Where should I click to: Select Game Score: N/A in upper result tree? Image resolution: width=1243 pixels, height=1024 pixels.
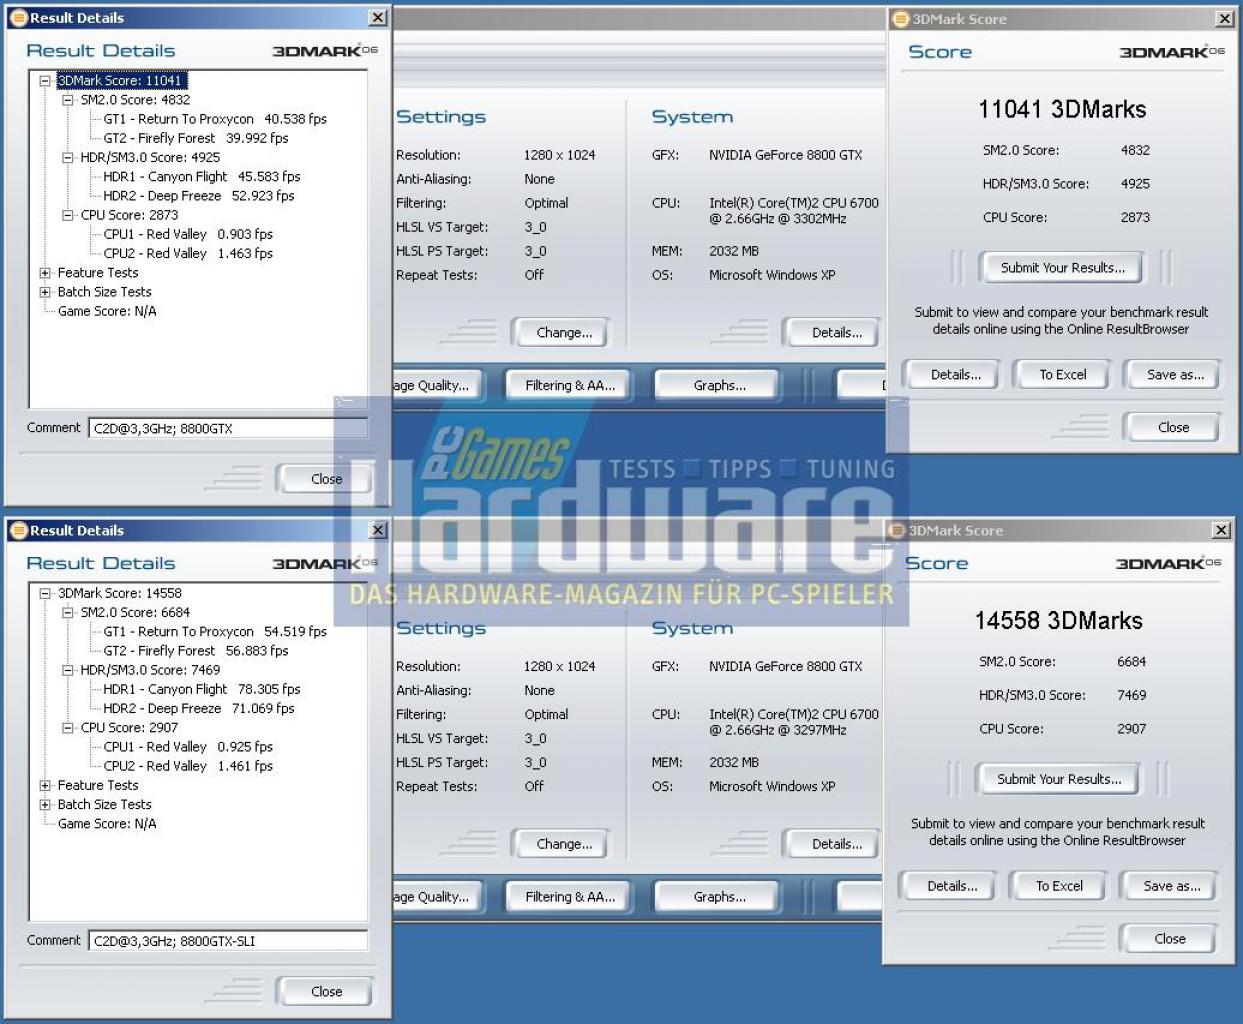pyautogui.click(x=107, y=312)
